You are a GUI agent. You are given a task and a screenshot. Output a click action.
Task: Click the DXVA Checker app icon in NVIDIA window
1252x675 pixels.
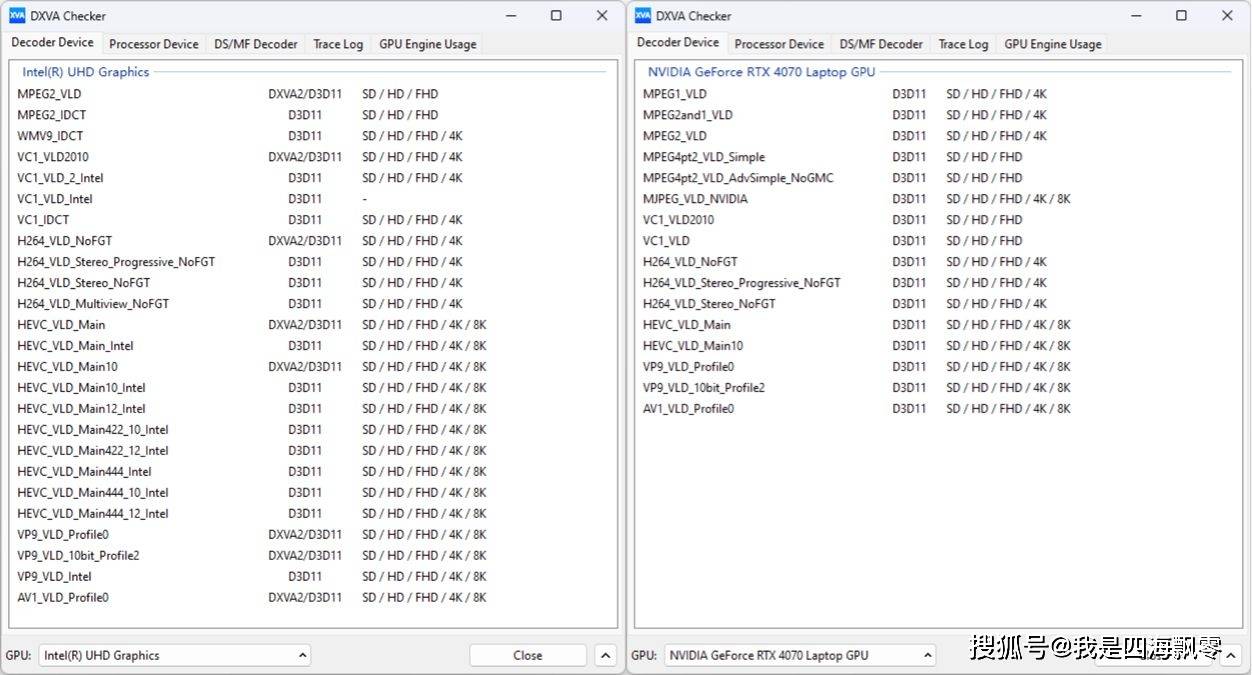643,15
